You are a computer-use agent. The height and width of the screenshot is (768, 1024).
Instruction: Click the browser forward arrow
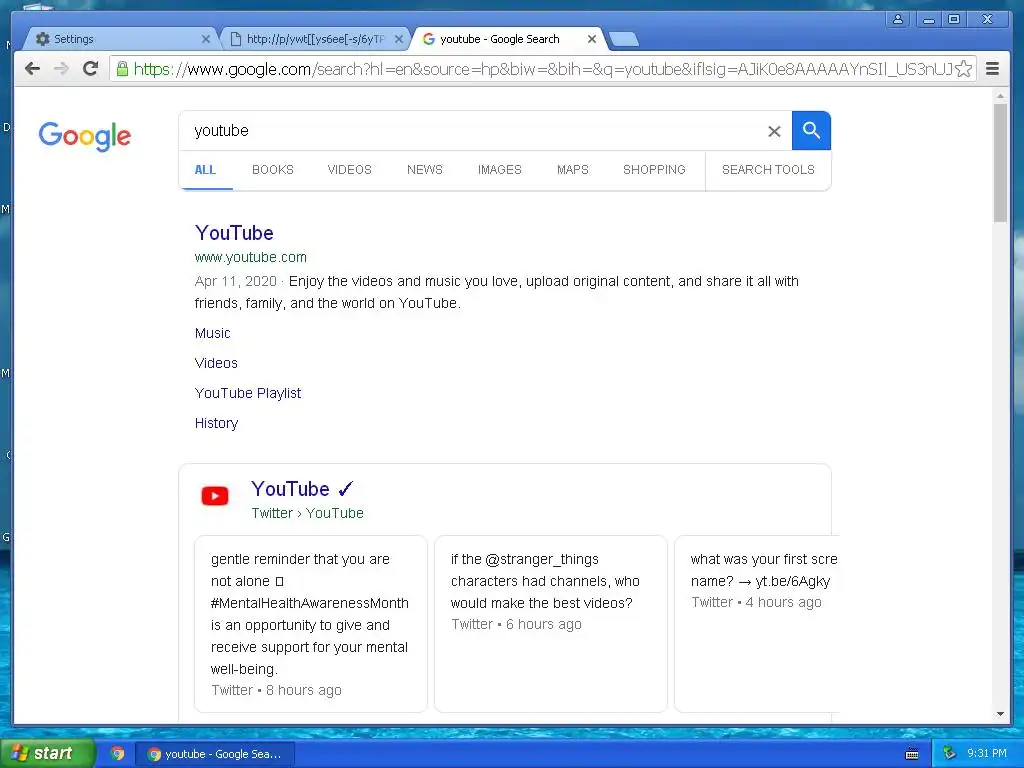(61, 69)
